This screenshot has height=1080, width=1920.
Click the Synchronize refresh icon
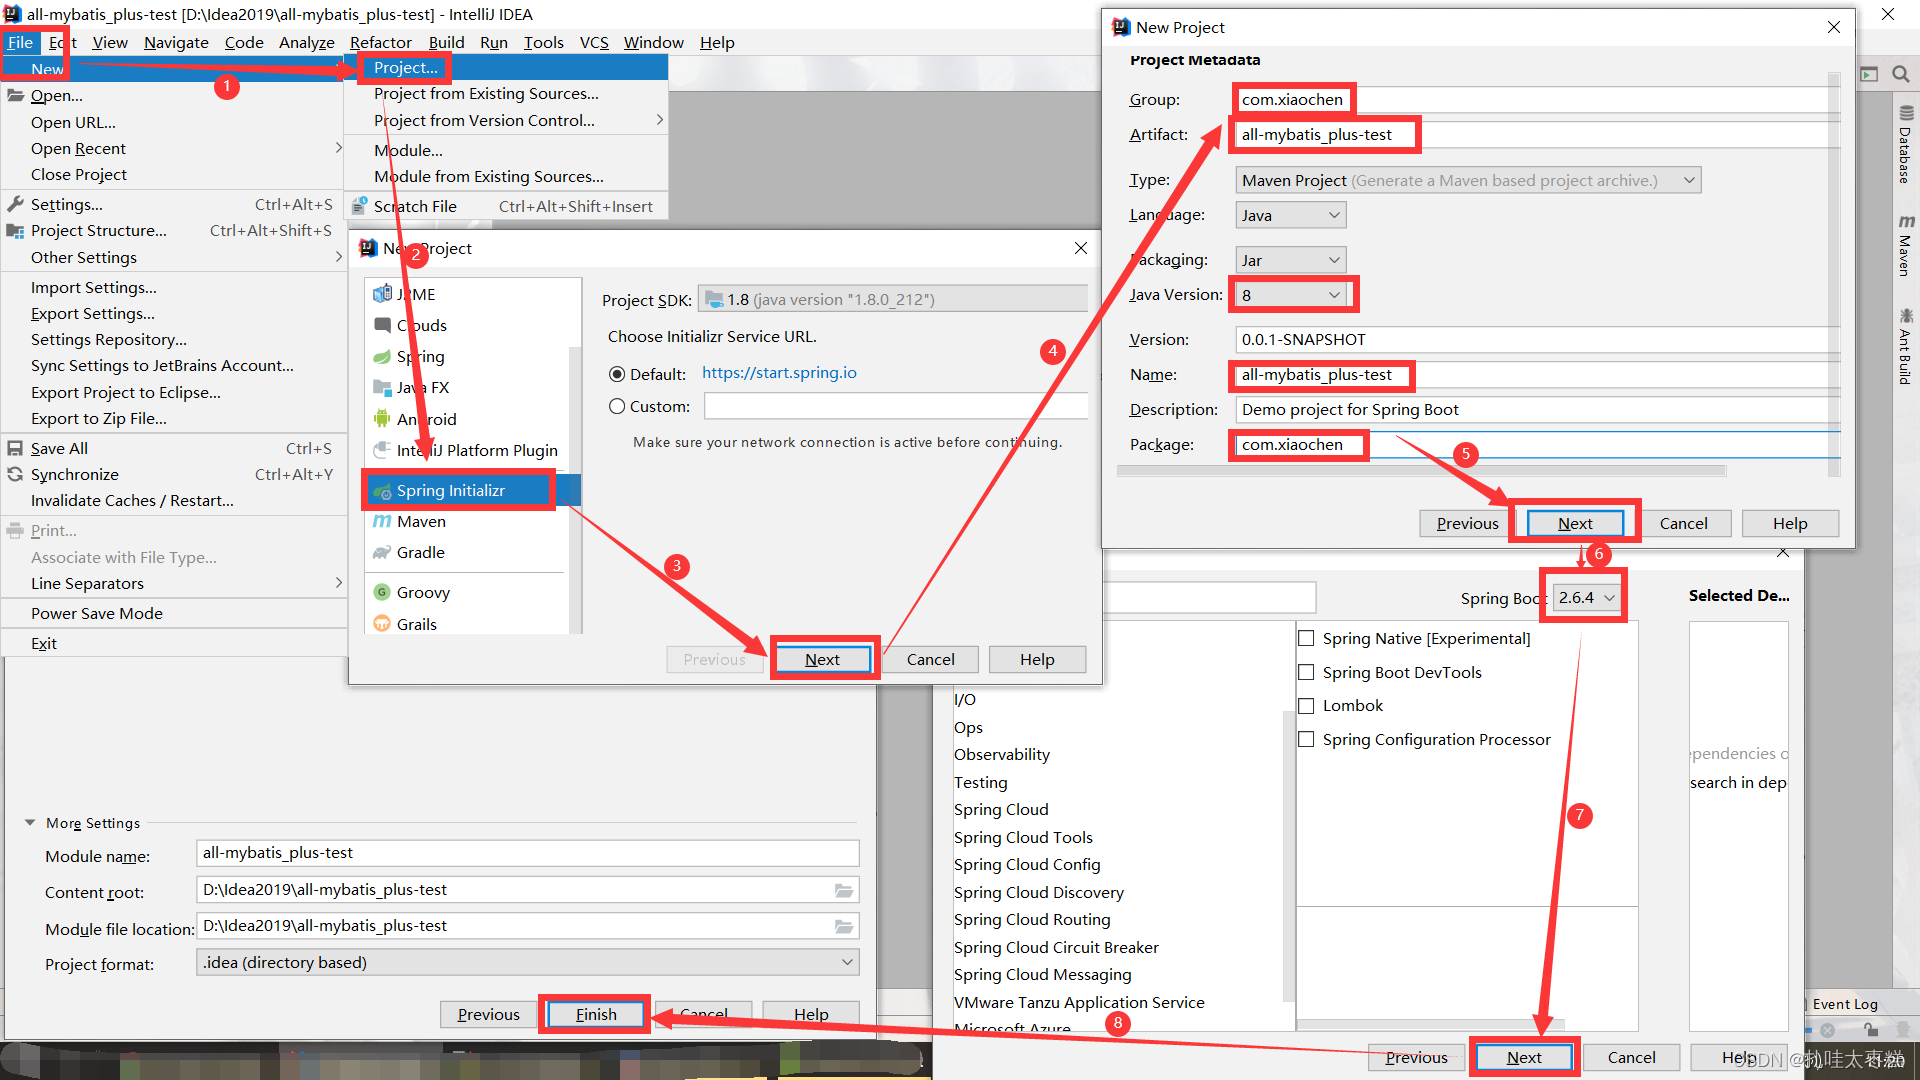click(x=15, y=474)
